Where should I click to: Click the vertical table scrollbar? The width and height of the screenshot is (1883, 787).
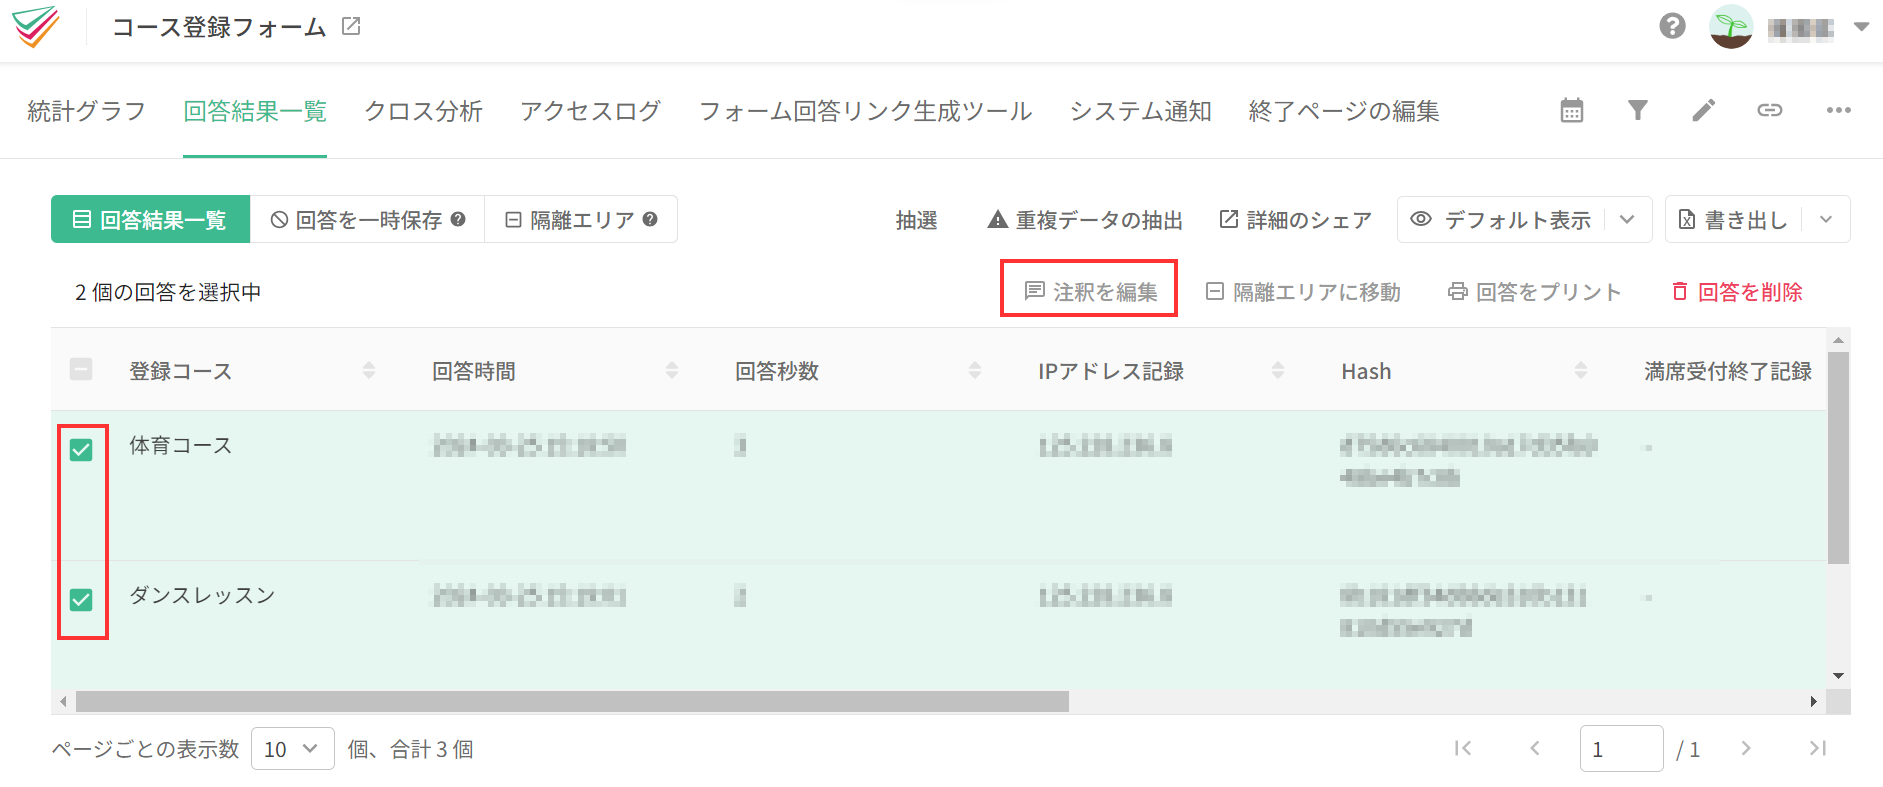(x=1838, y=457)
